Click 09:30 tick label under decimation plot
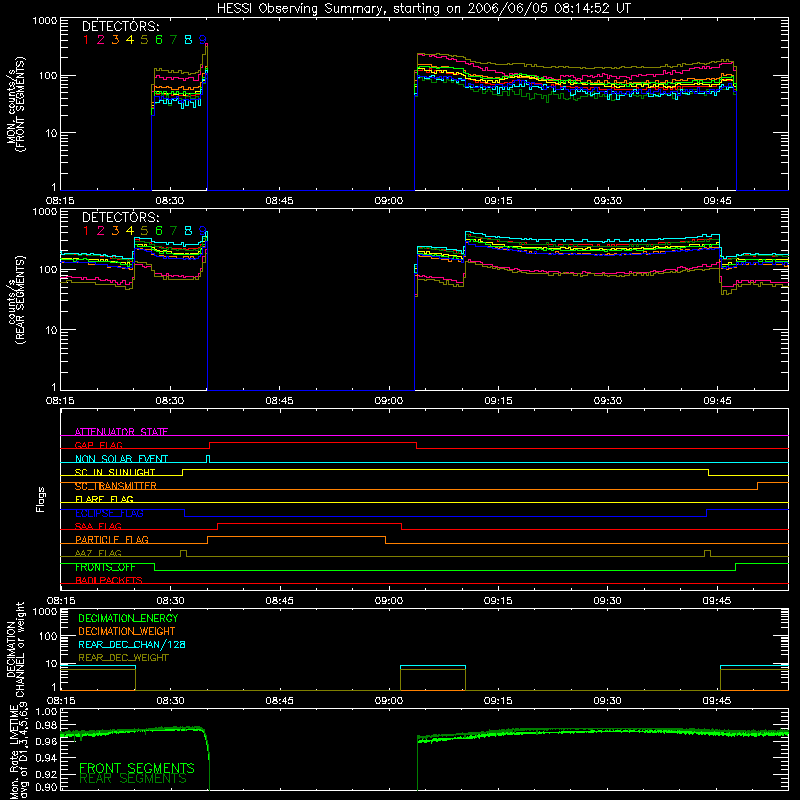This screenshot has width=800, height=800. (607, 701)
